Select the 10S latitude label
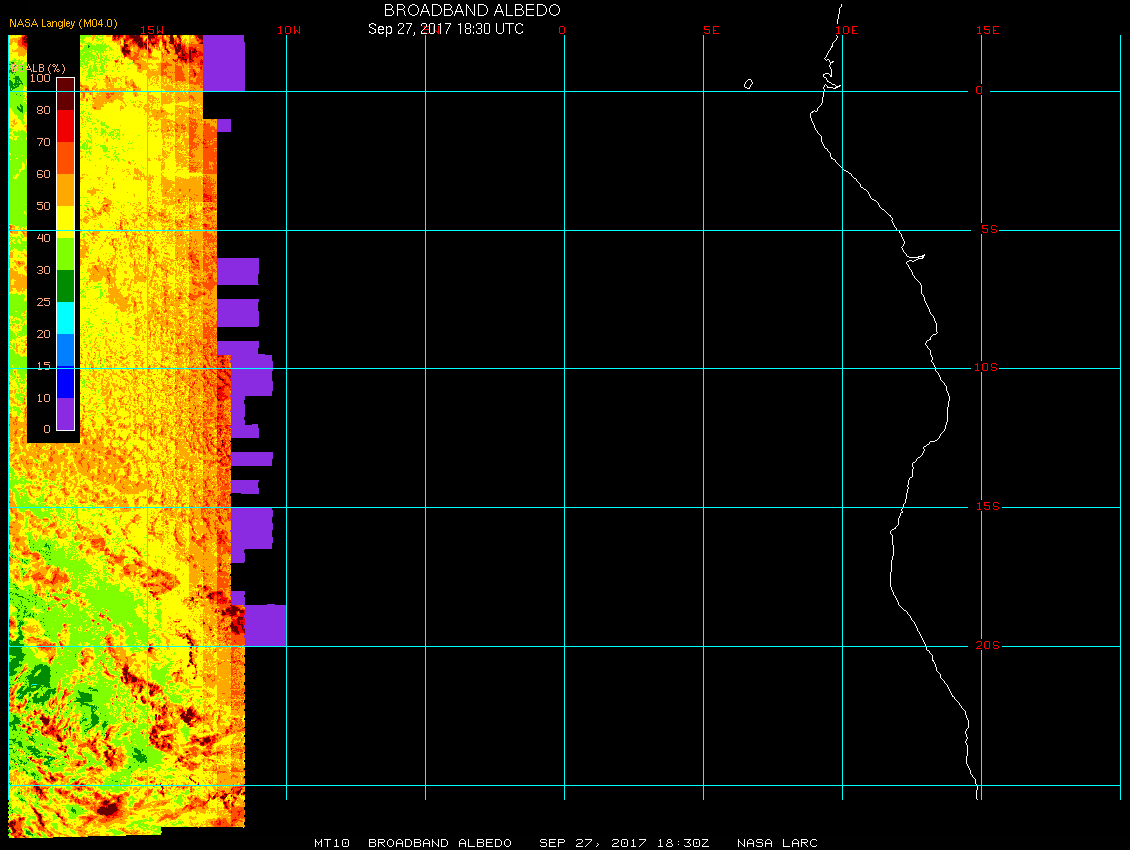The image size is (1130, 850). pyautogui.click(x=986, y=368)
